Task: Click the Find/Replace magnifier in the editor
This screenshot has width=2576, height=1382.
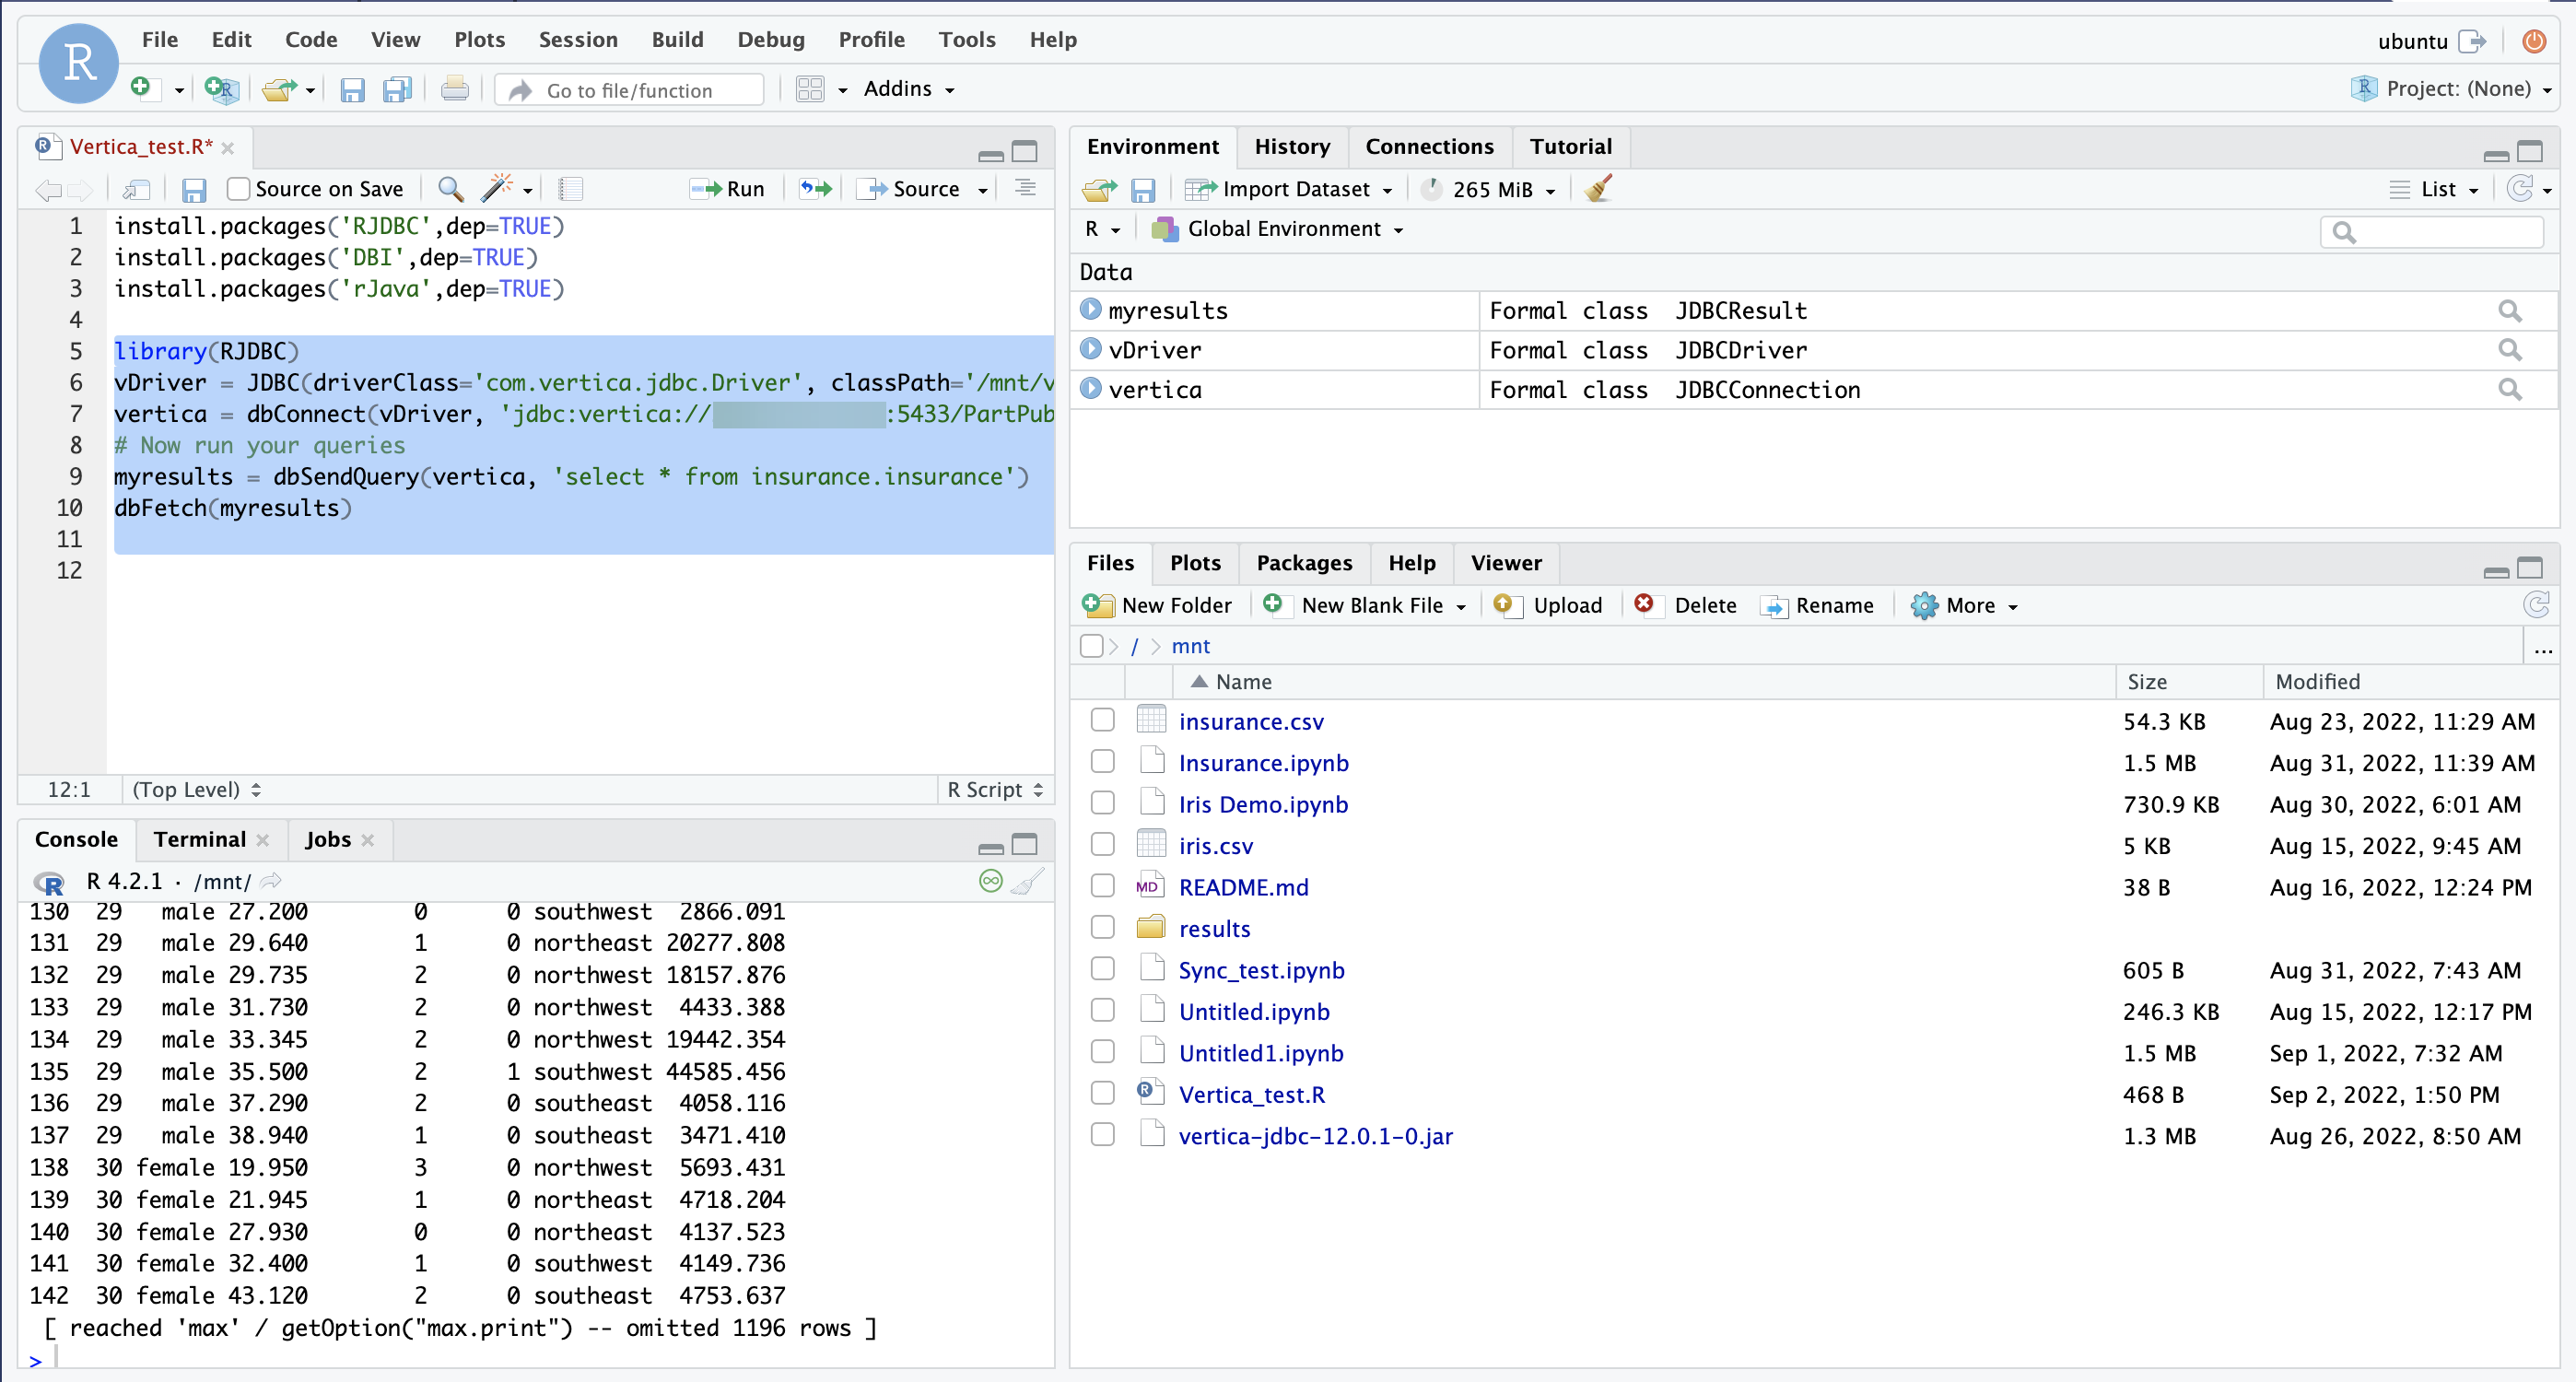Action: (x=451, y=189)
